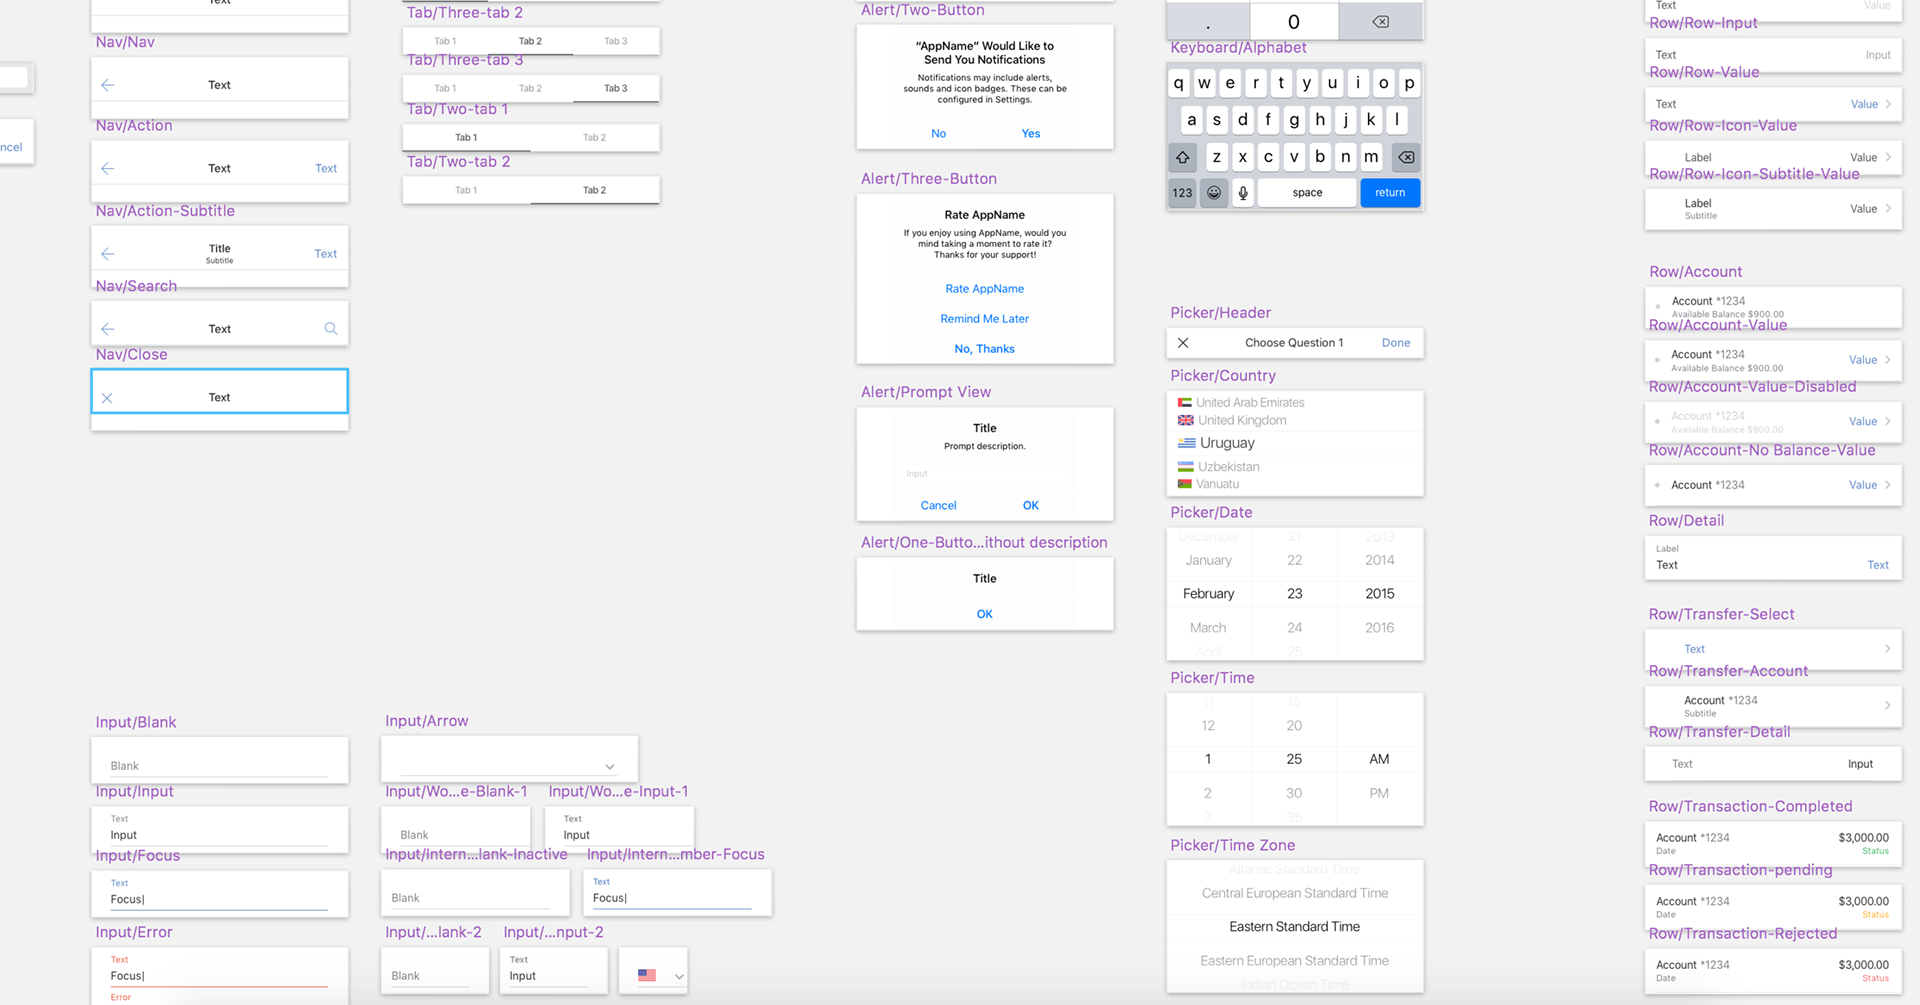Click the chevron in the Row/Transfer-Select row
Screen dimensions: 1920x1005
[x=1888, y=649]
